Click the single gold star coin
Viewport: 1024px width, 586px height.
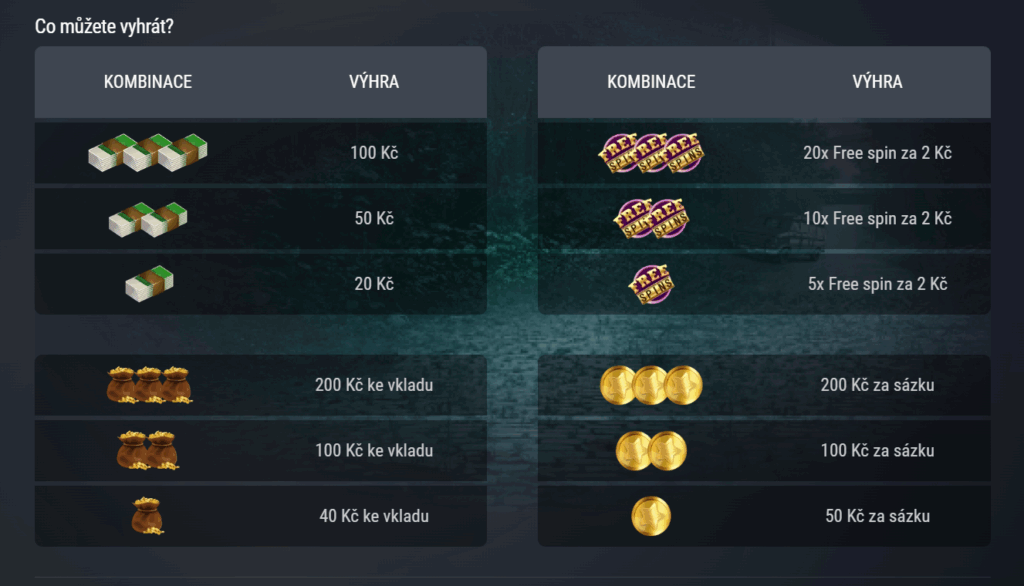point(651,516)
